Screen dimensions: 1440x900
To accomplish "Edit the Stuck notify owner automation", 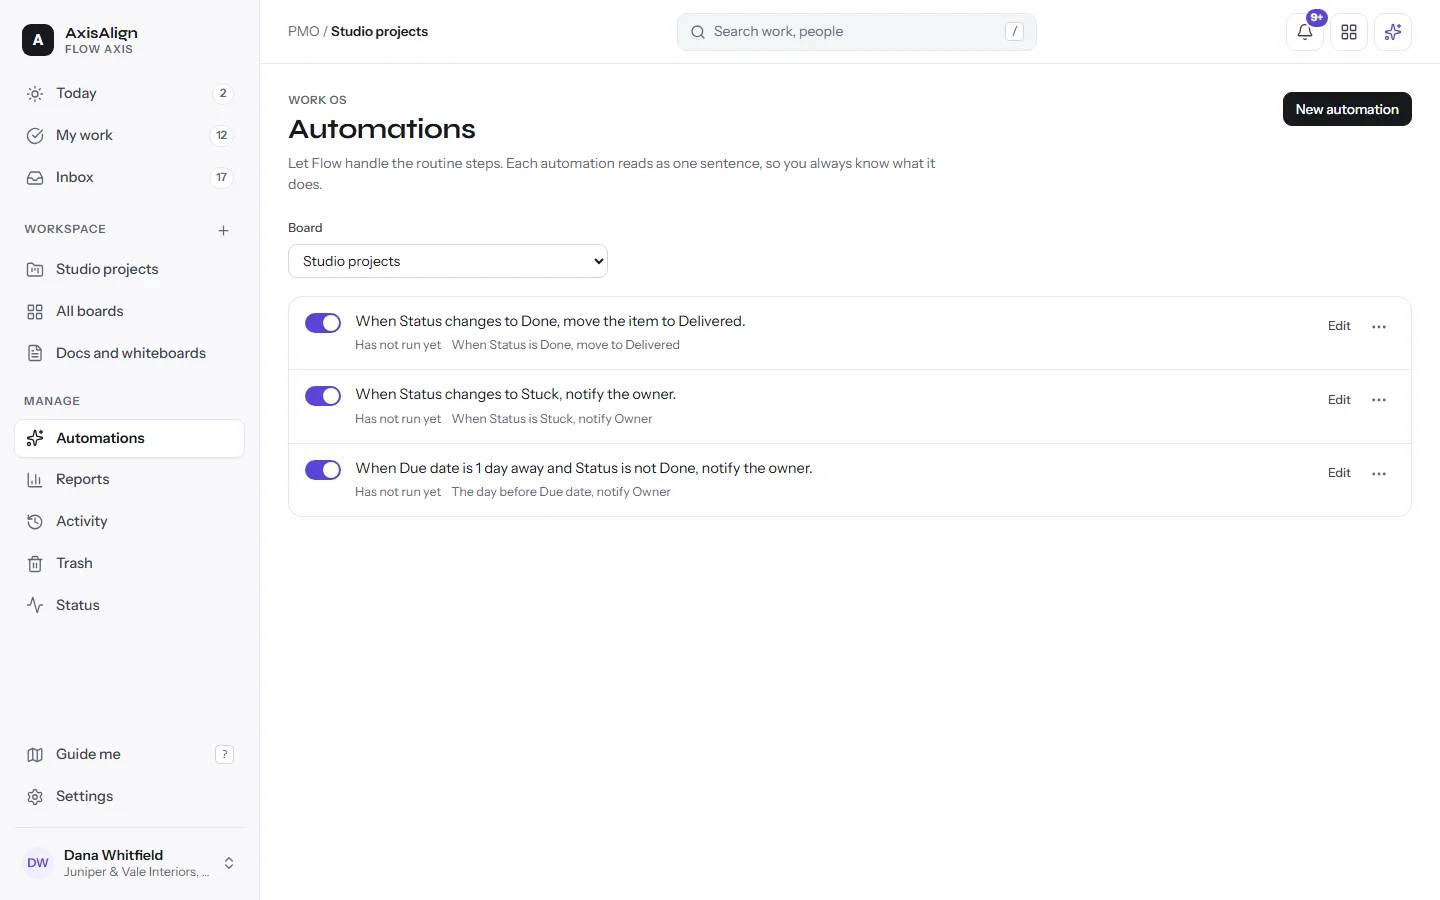I will [x=1339, y=400].
